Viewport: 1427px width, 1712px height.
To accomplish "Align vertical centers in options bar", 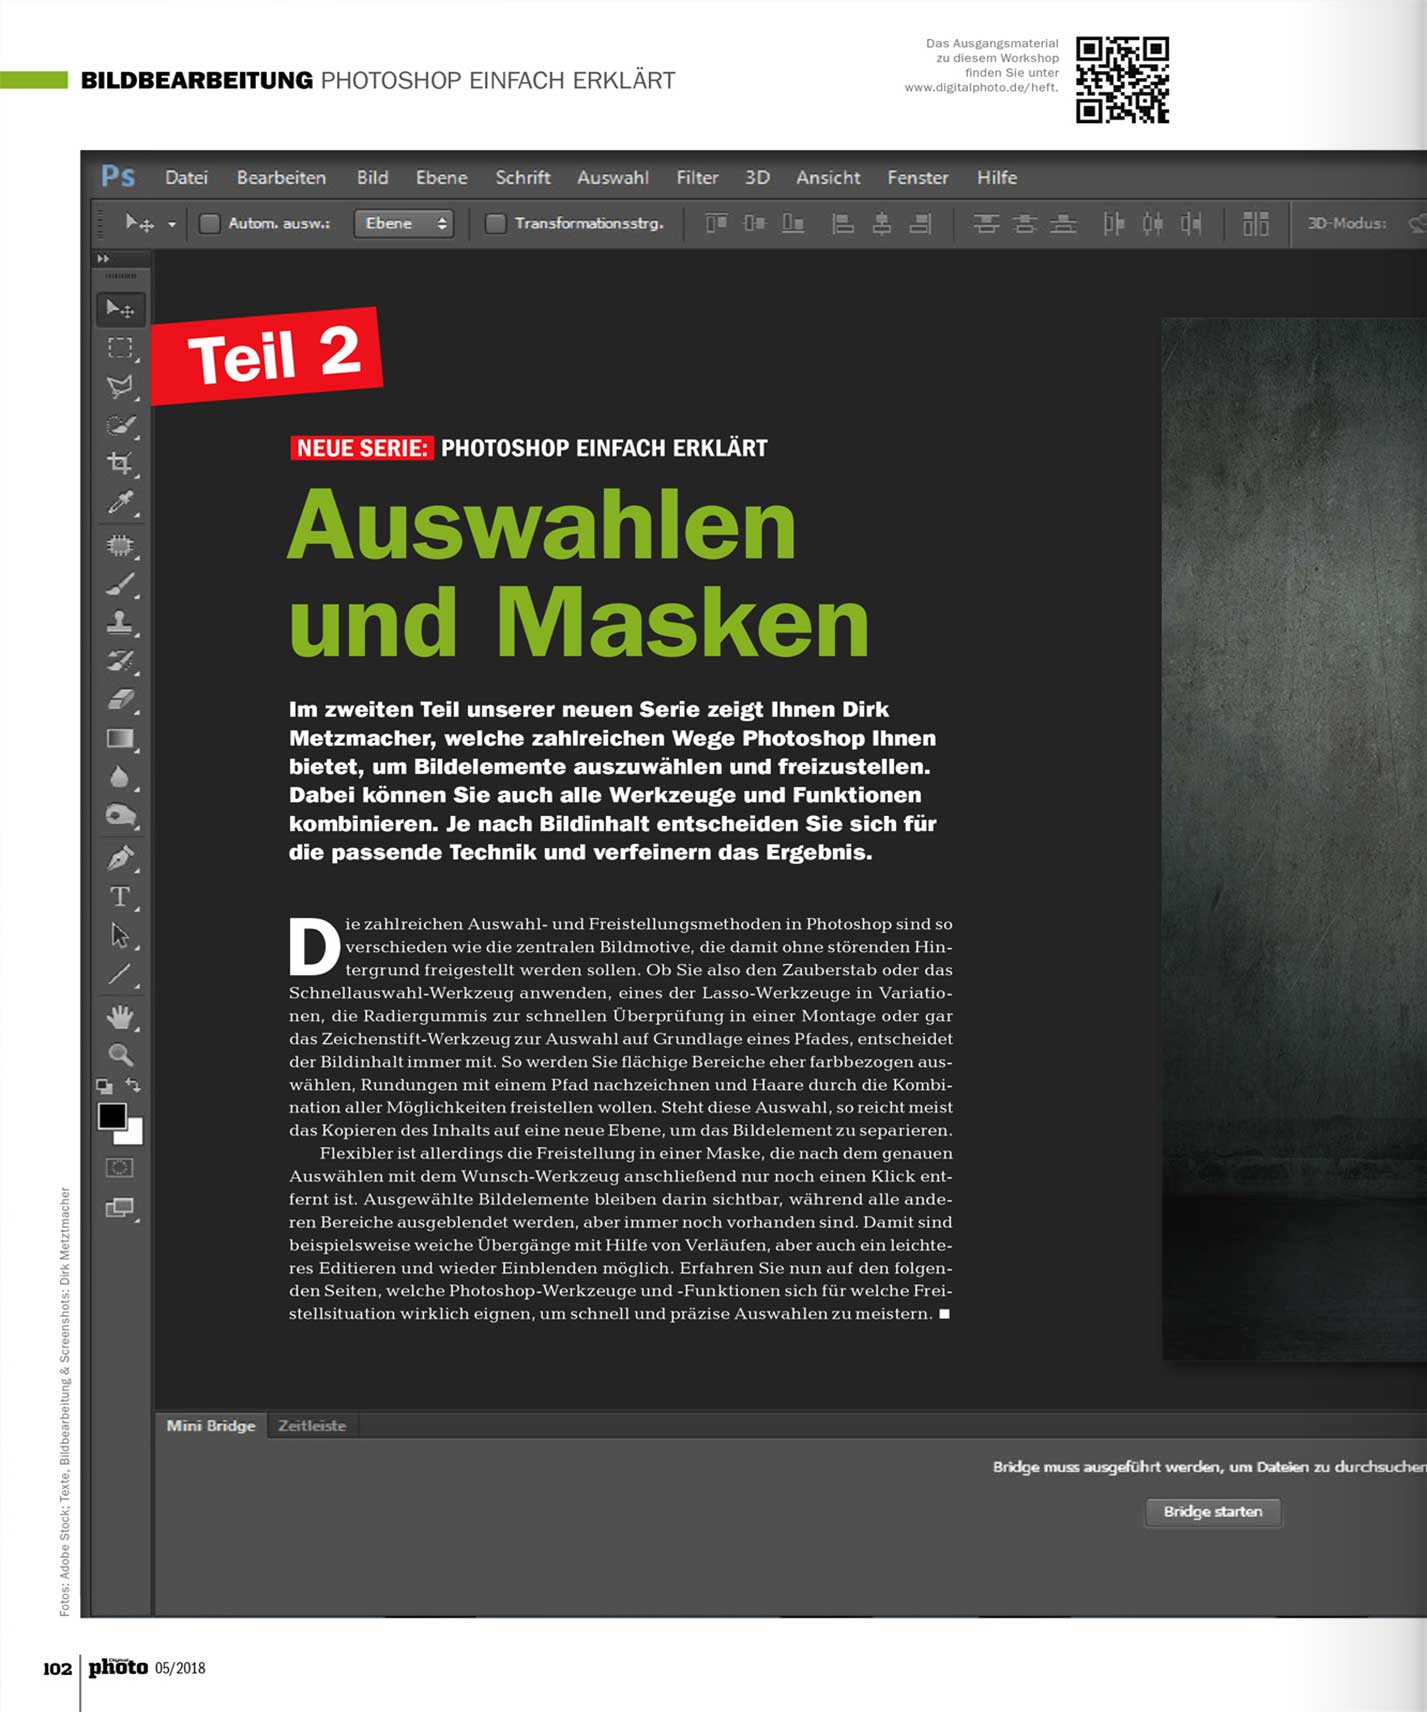I will click(755, 223).
